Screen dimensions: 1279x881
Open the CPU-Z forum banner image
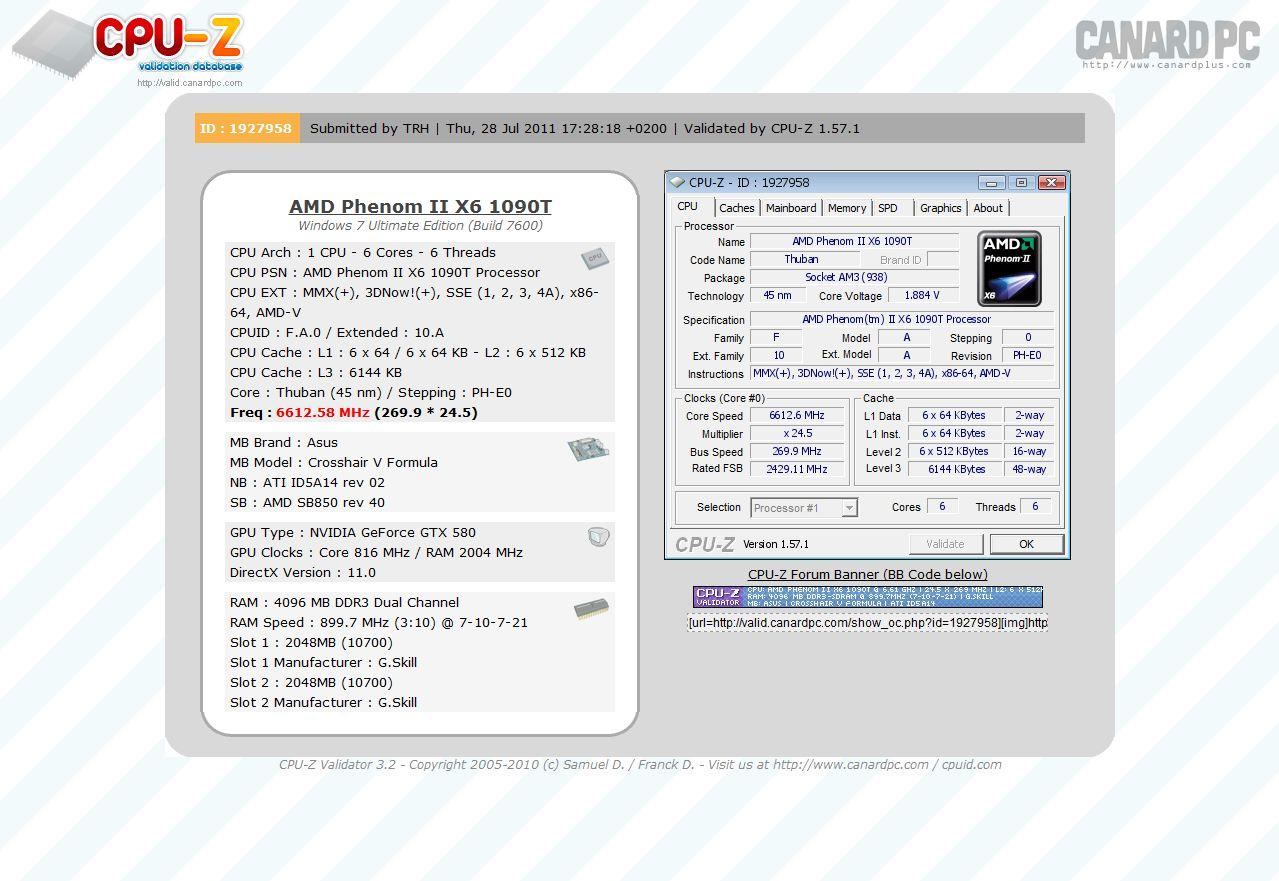point(867,597)
